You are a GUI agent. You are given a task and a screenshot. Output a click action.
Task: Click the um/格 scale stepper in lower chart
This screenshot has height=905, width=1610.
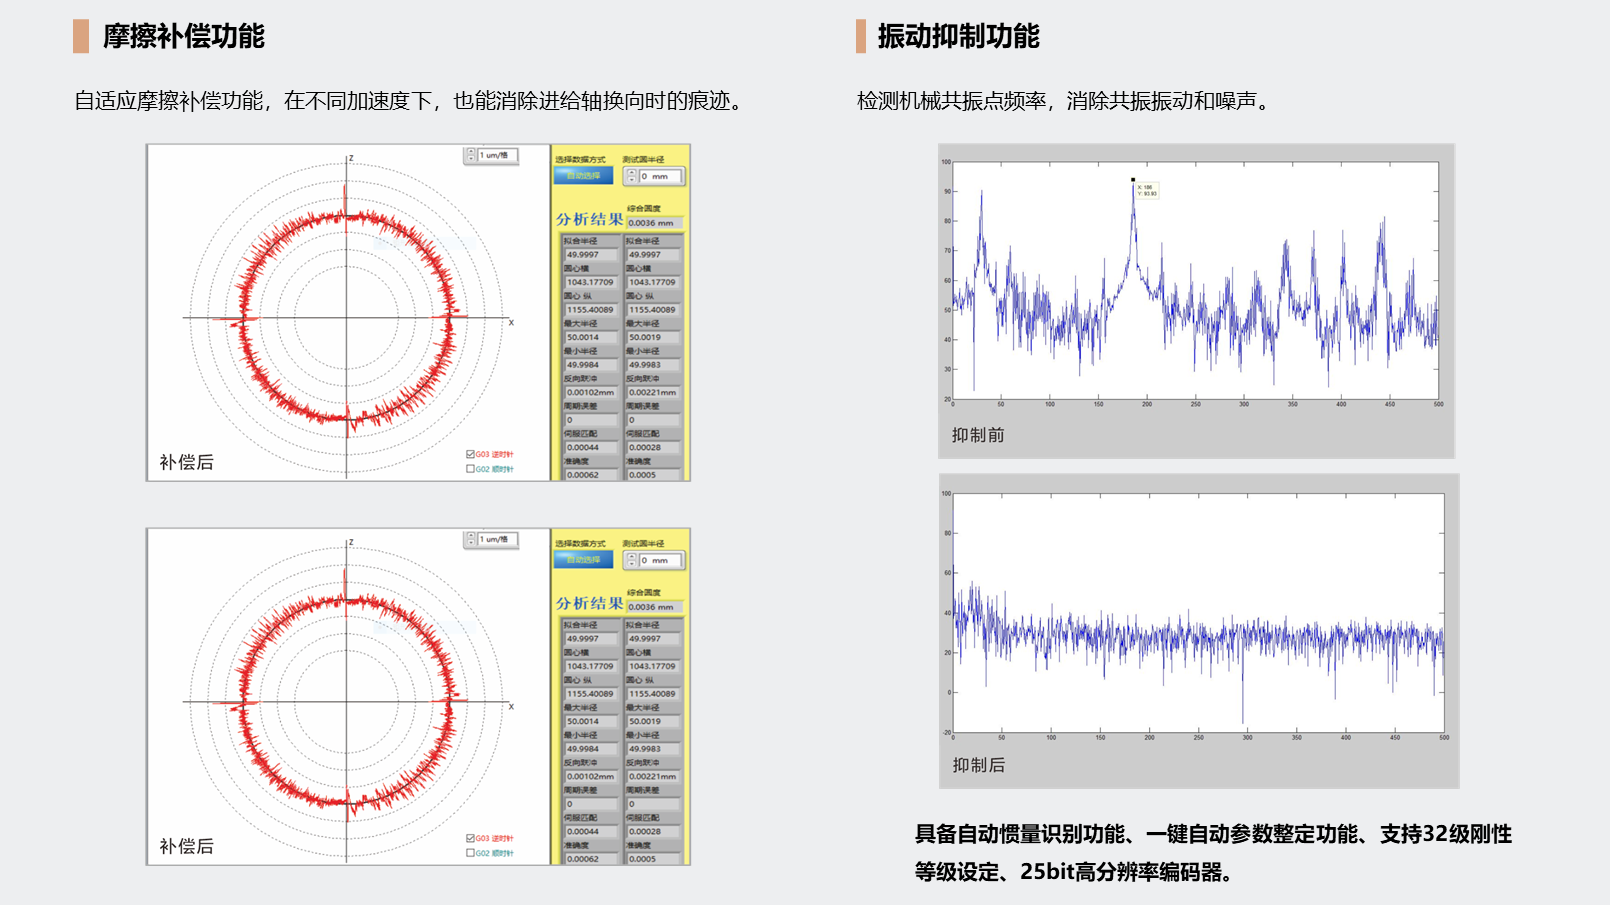point(471,539)
